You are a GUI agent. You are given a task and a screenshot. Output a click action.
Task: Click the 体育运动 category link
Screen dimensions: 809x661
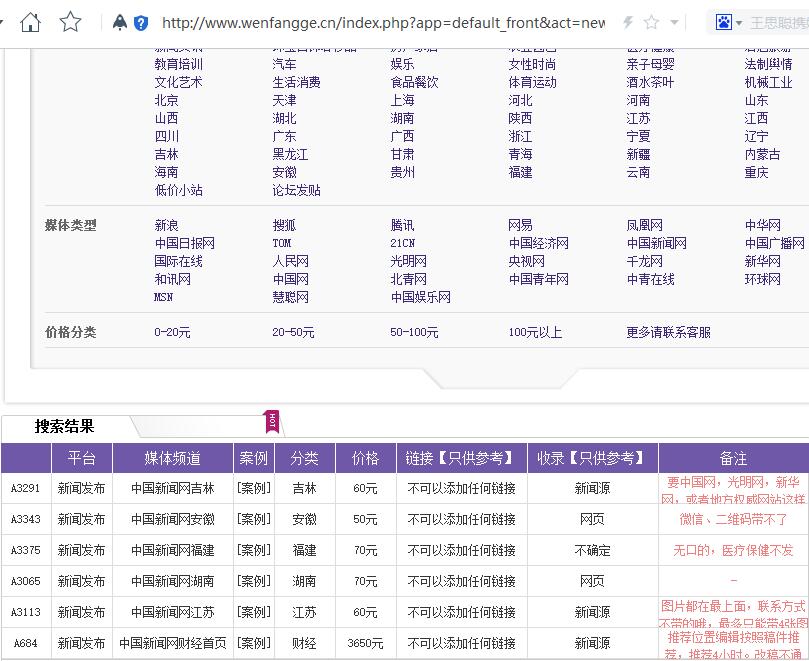532,82
